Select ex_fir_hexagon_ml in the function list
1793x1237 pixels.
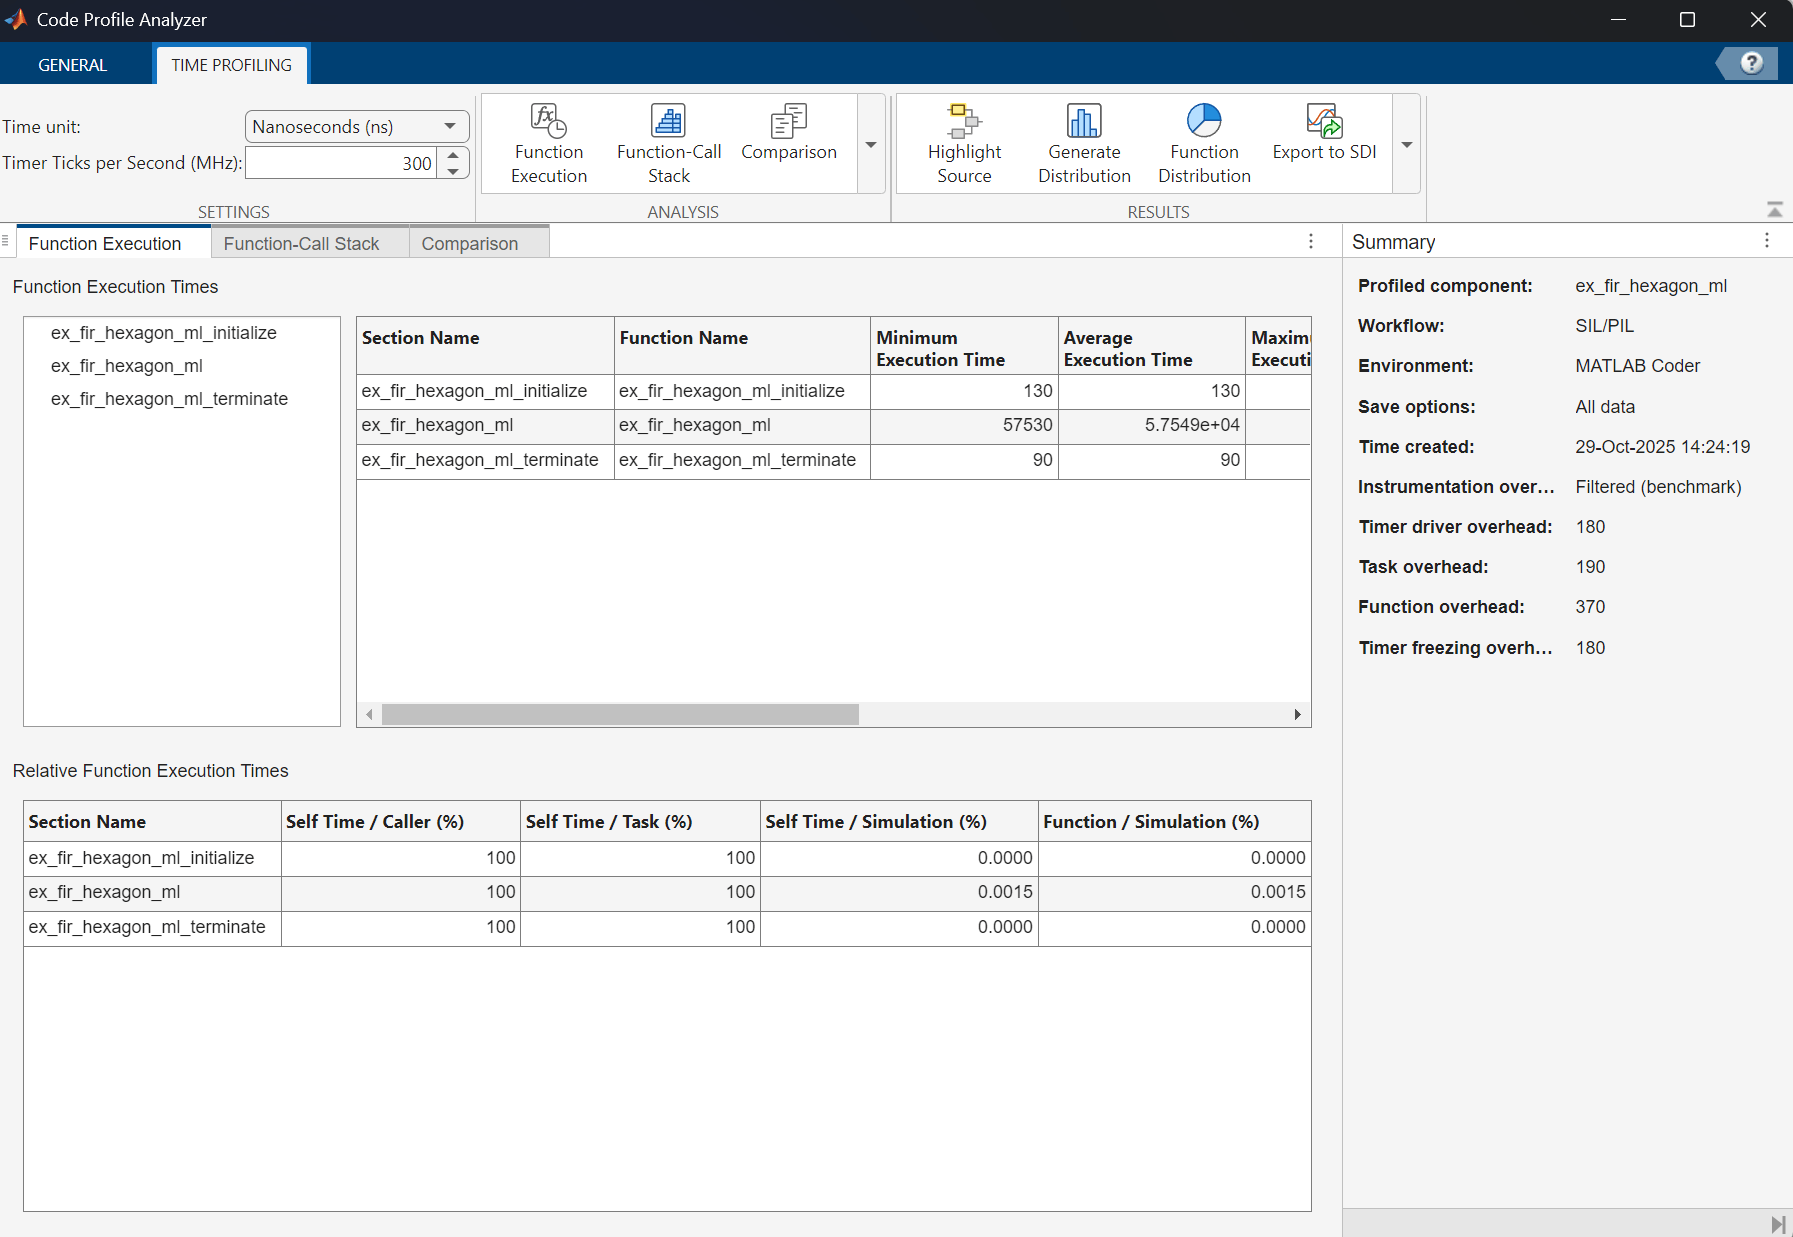(x=127, y=366)
